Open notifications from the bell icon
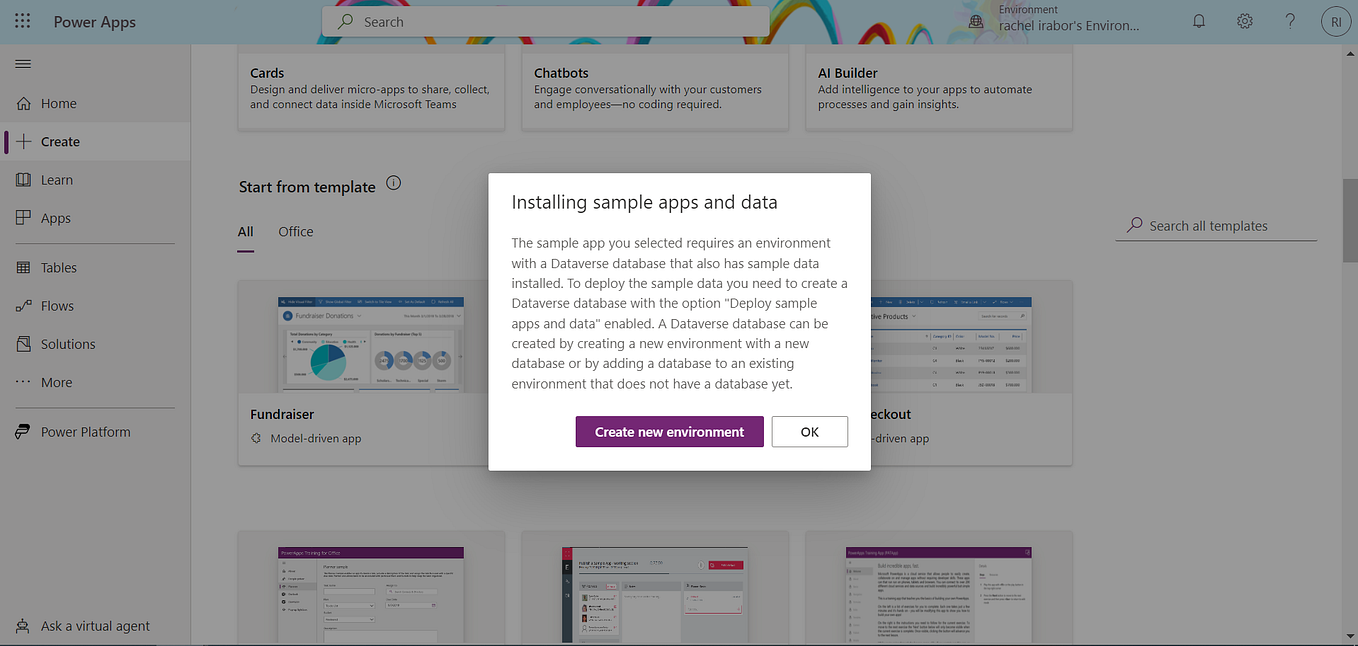Screen dimensions: 1358x646 pos(1198,20)
